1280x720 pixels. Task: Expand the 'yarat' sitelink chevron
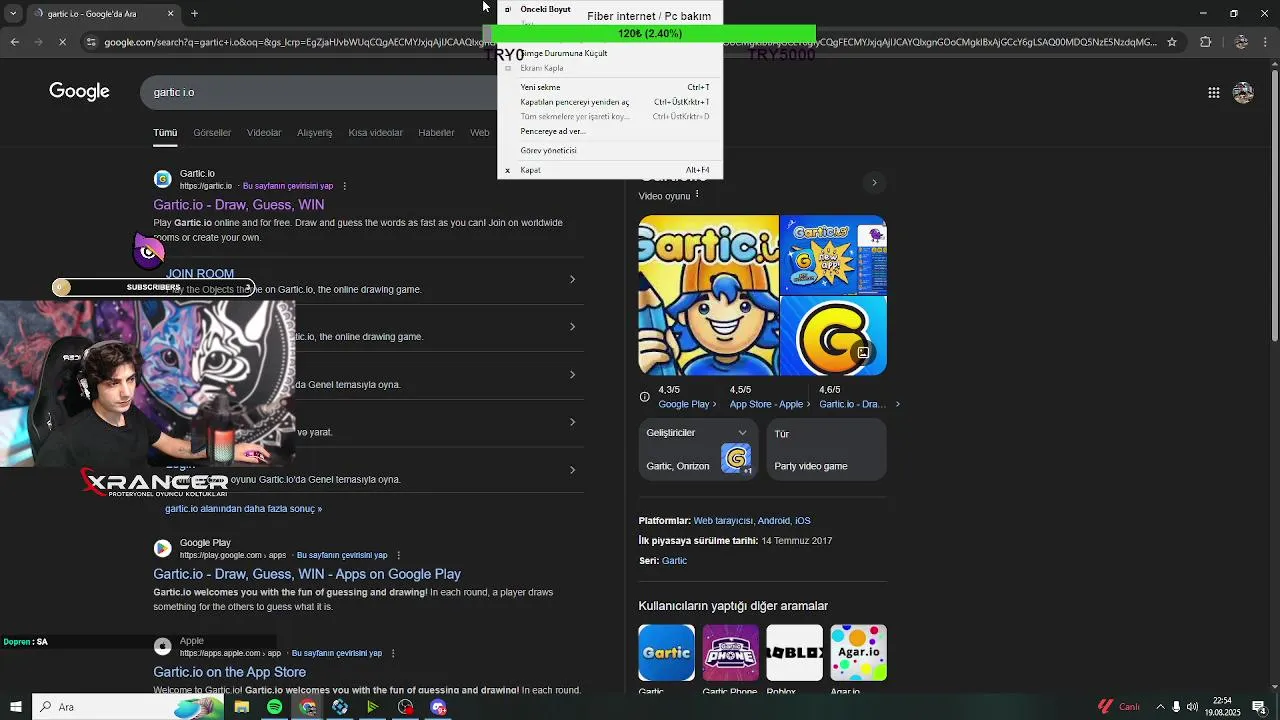tap(572, 422)
